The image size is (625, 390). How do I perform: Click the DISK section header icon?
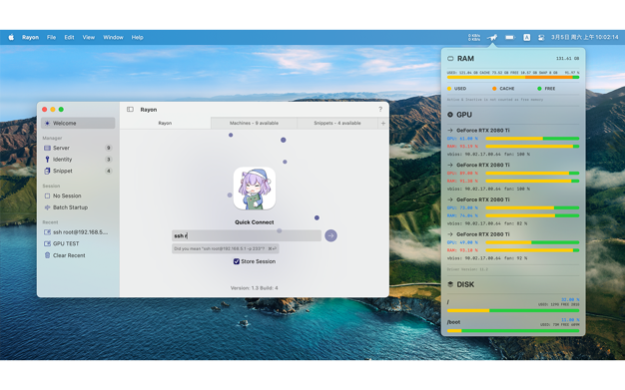[x=450, y=284]
